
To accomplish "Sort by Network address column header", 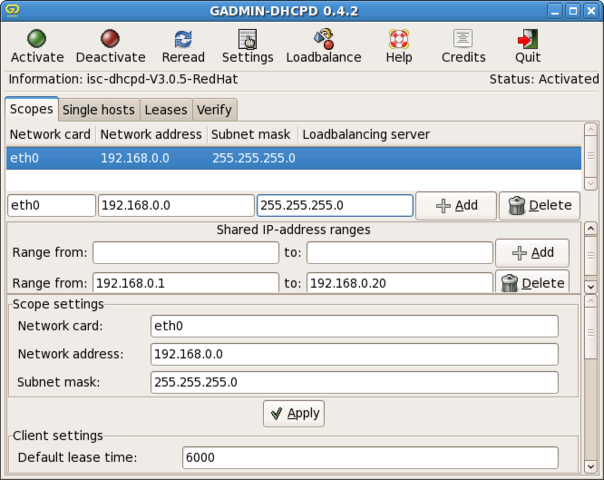I will point(151,134).
